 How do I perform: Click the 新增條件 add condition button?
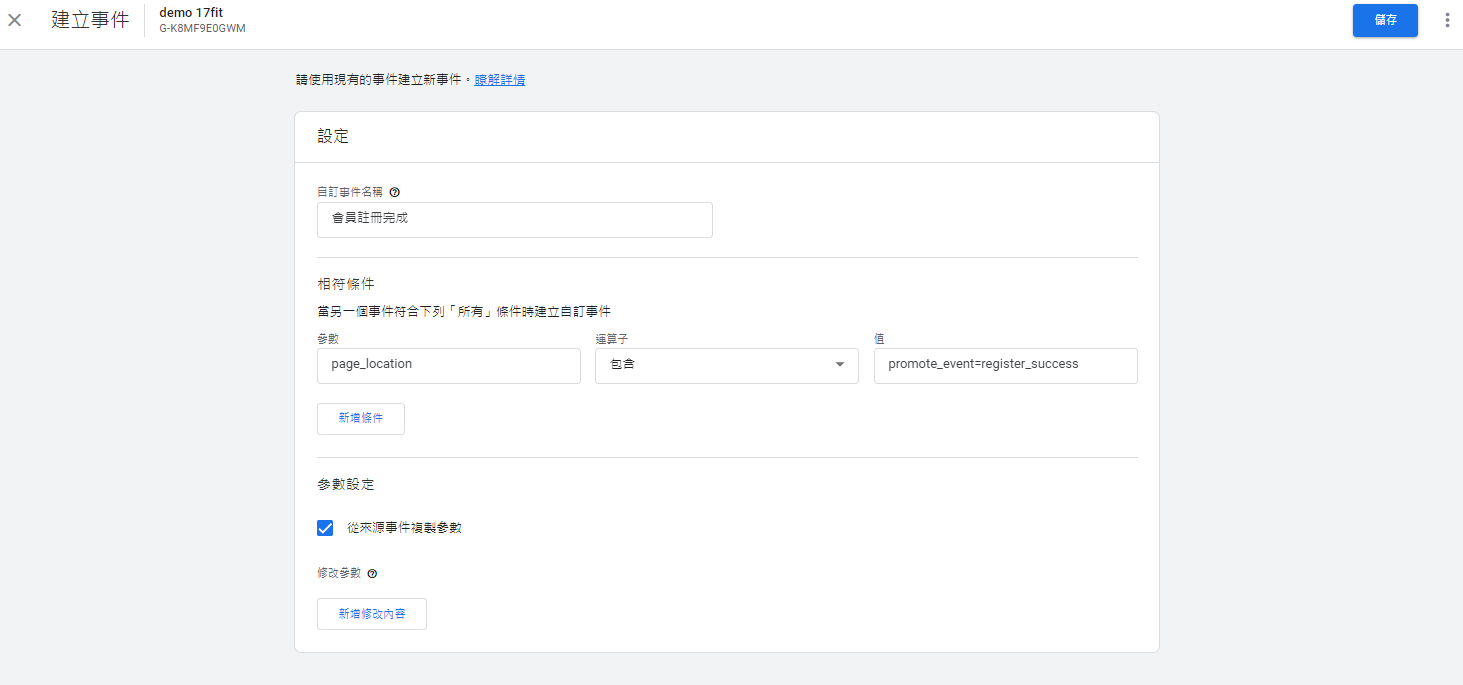361,419
